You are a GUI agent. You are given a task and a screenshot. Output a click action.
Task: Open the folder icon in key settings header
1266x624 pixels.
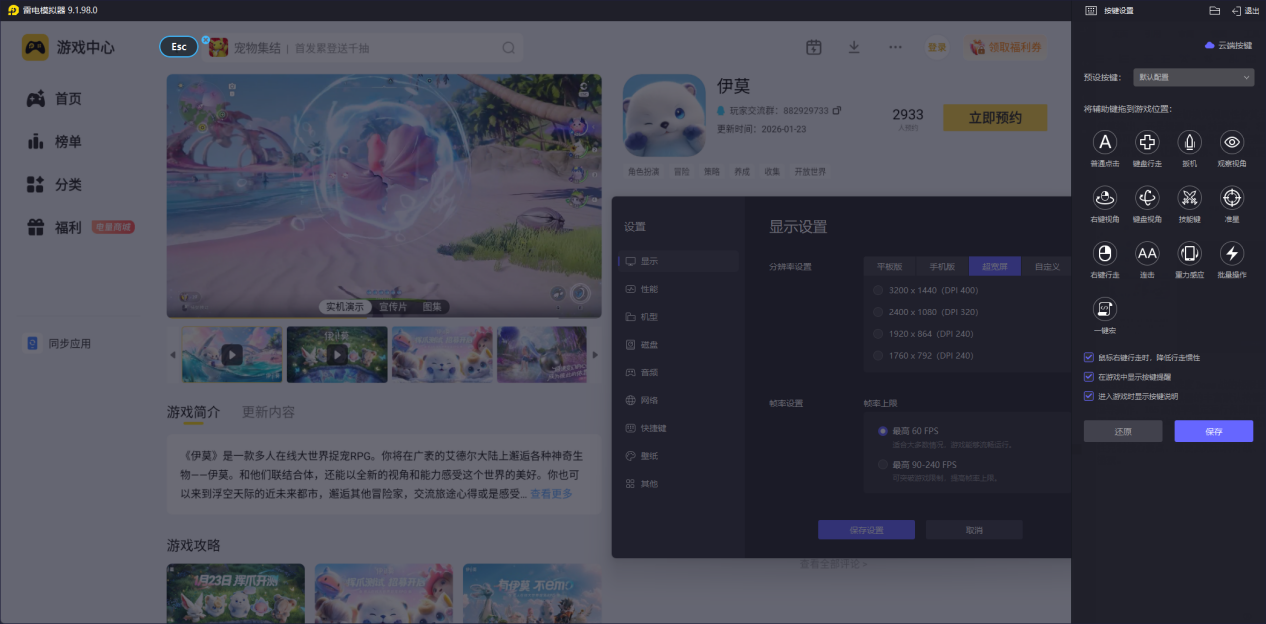tap(1214, 10)
